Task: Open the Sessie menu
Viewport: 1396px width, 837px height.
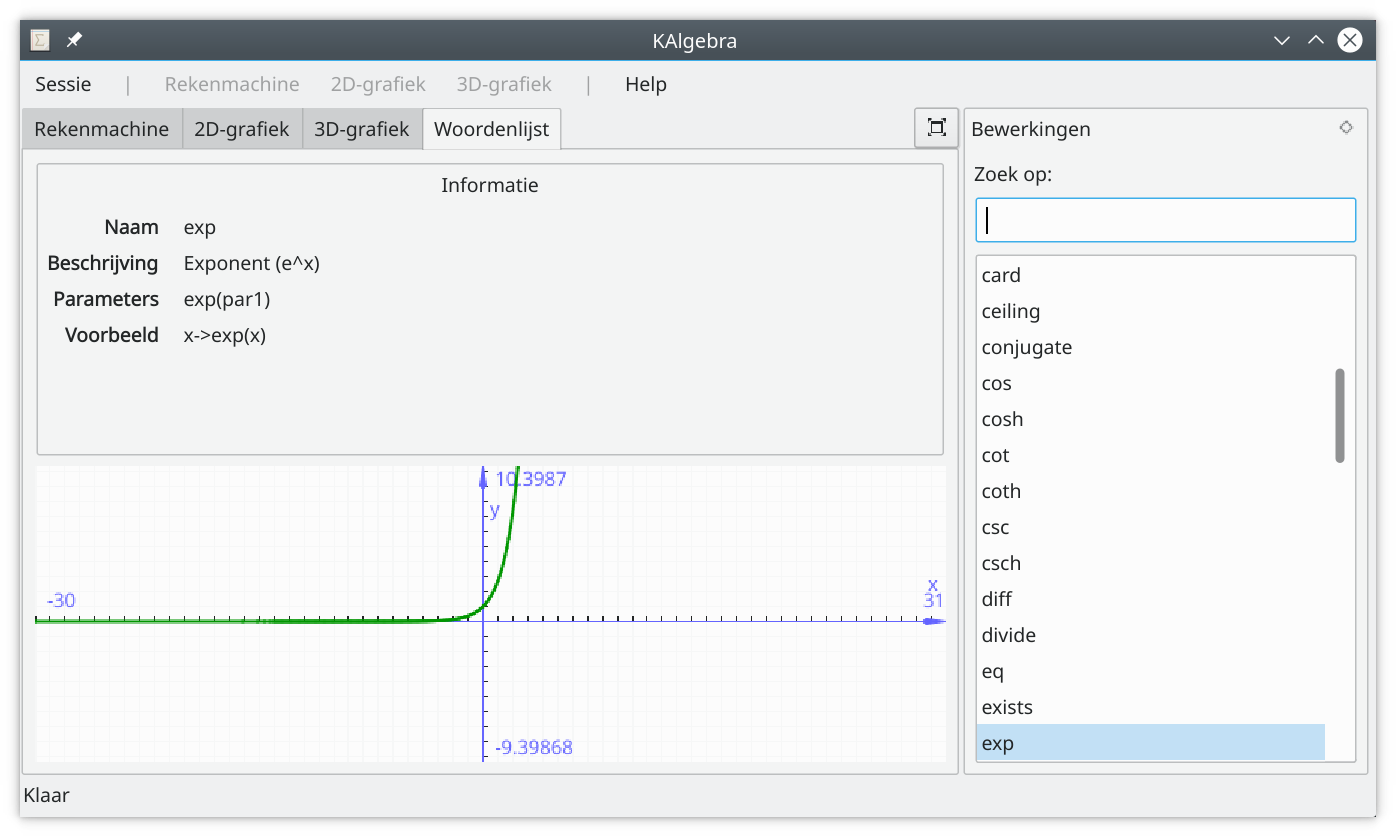Action: coord(63,84)
